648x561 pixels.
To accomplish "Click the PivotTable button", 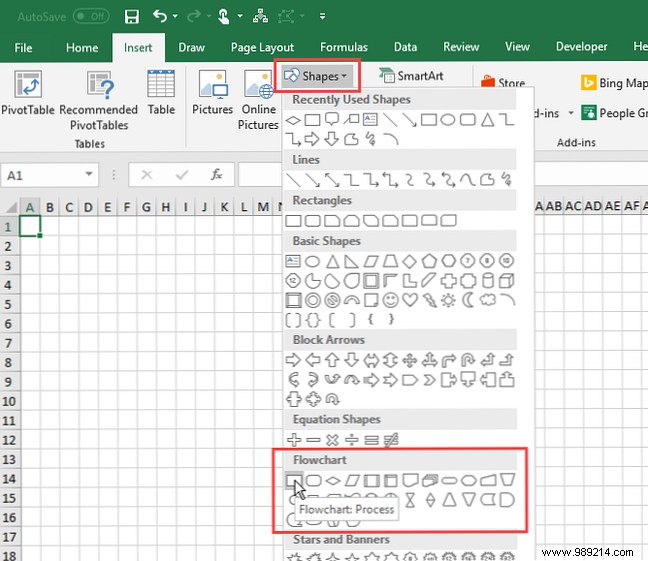I will point(28,93).
